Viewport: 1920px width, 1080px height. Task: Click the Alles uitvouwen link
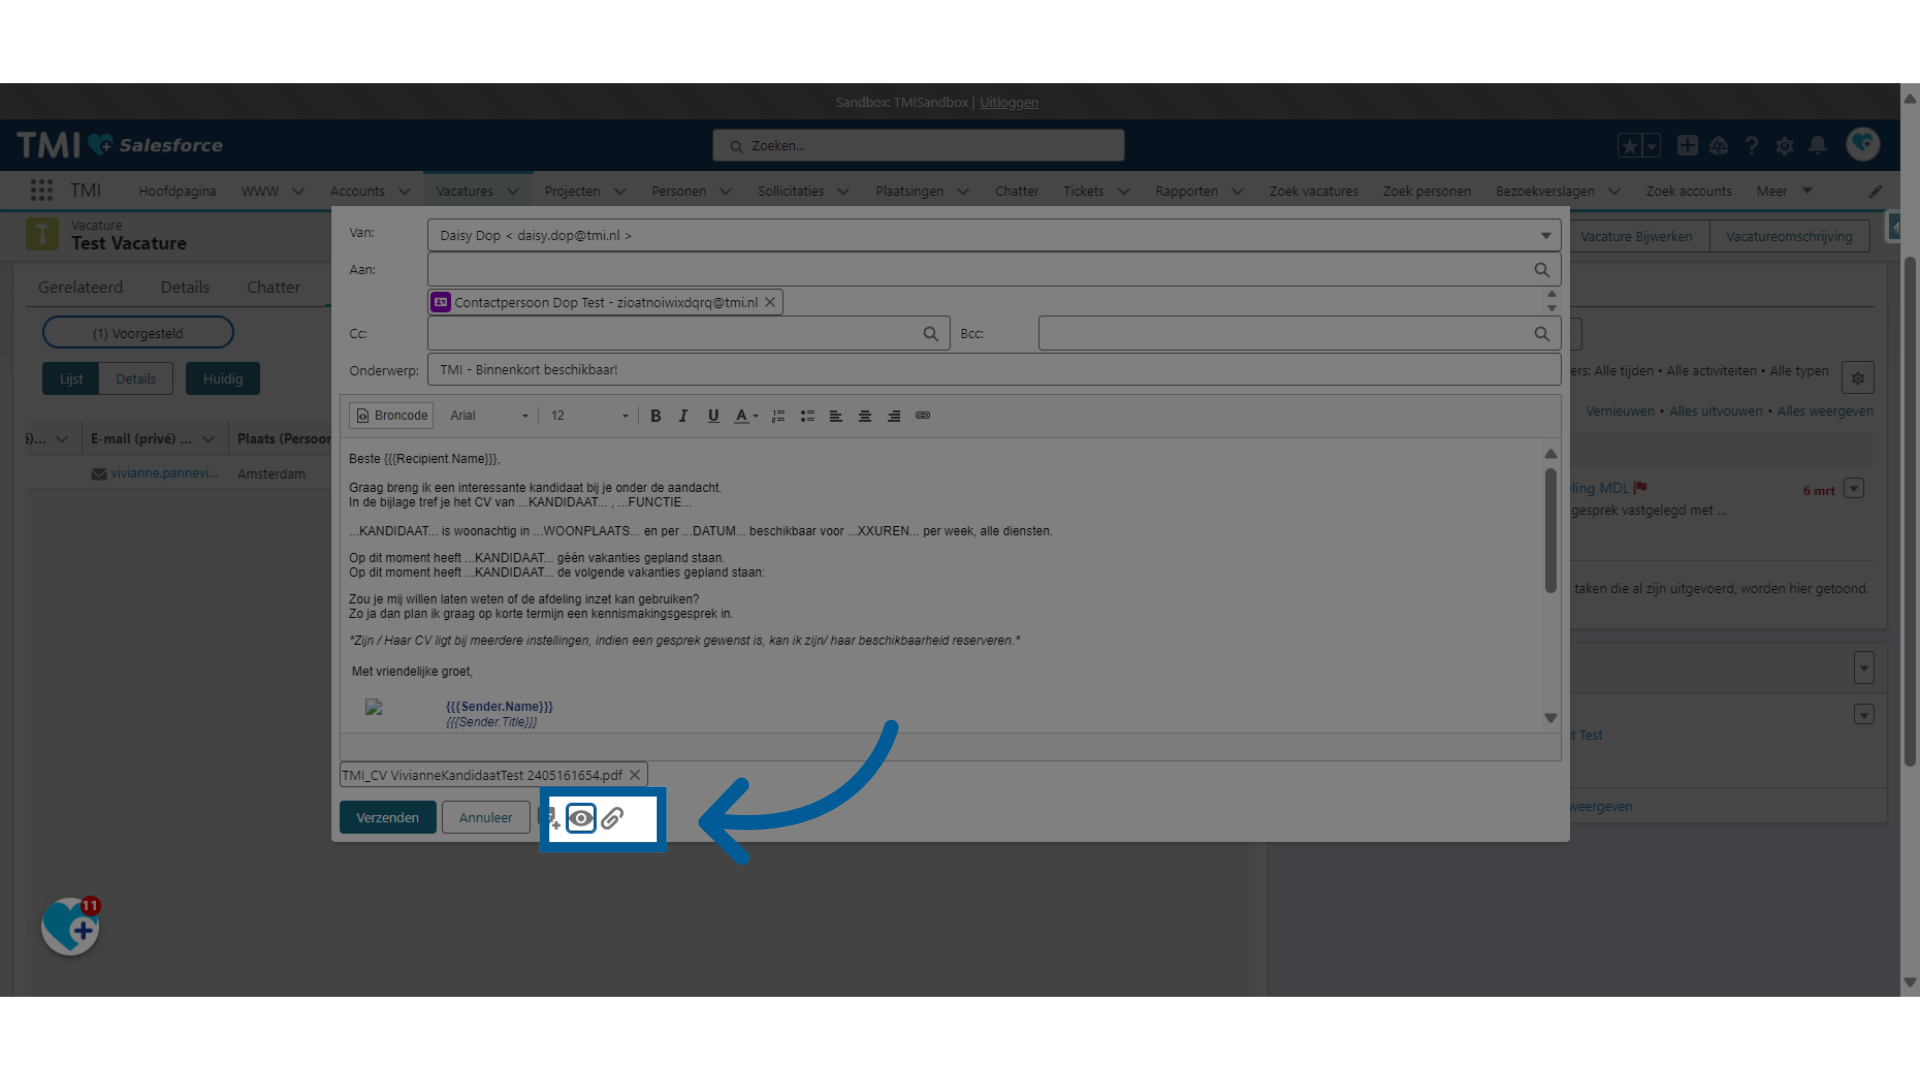click(x=1715, y=411)
